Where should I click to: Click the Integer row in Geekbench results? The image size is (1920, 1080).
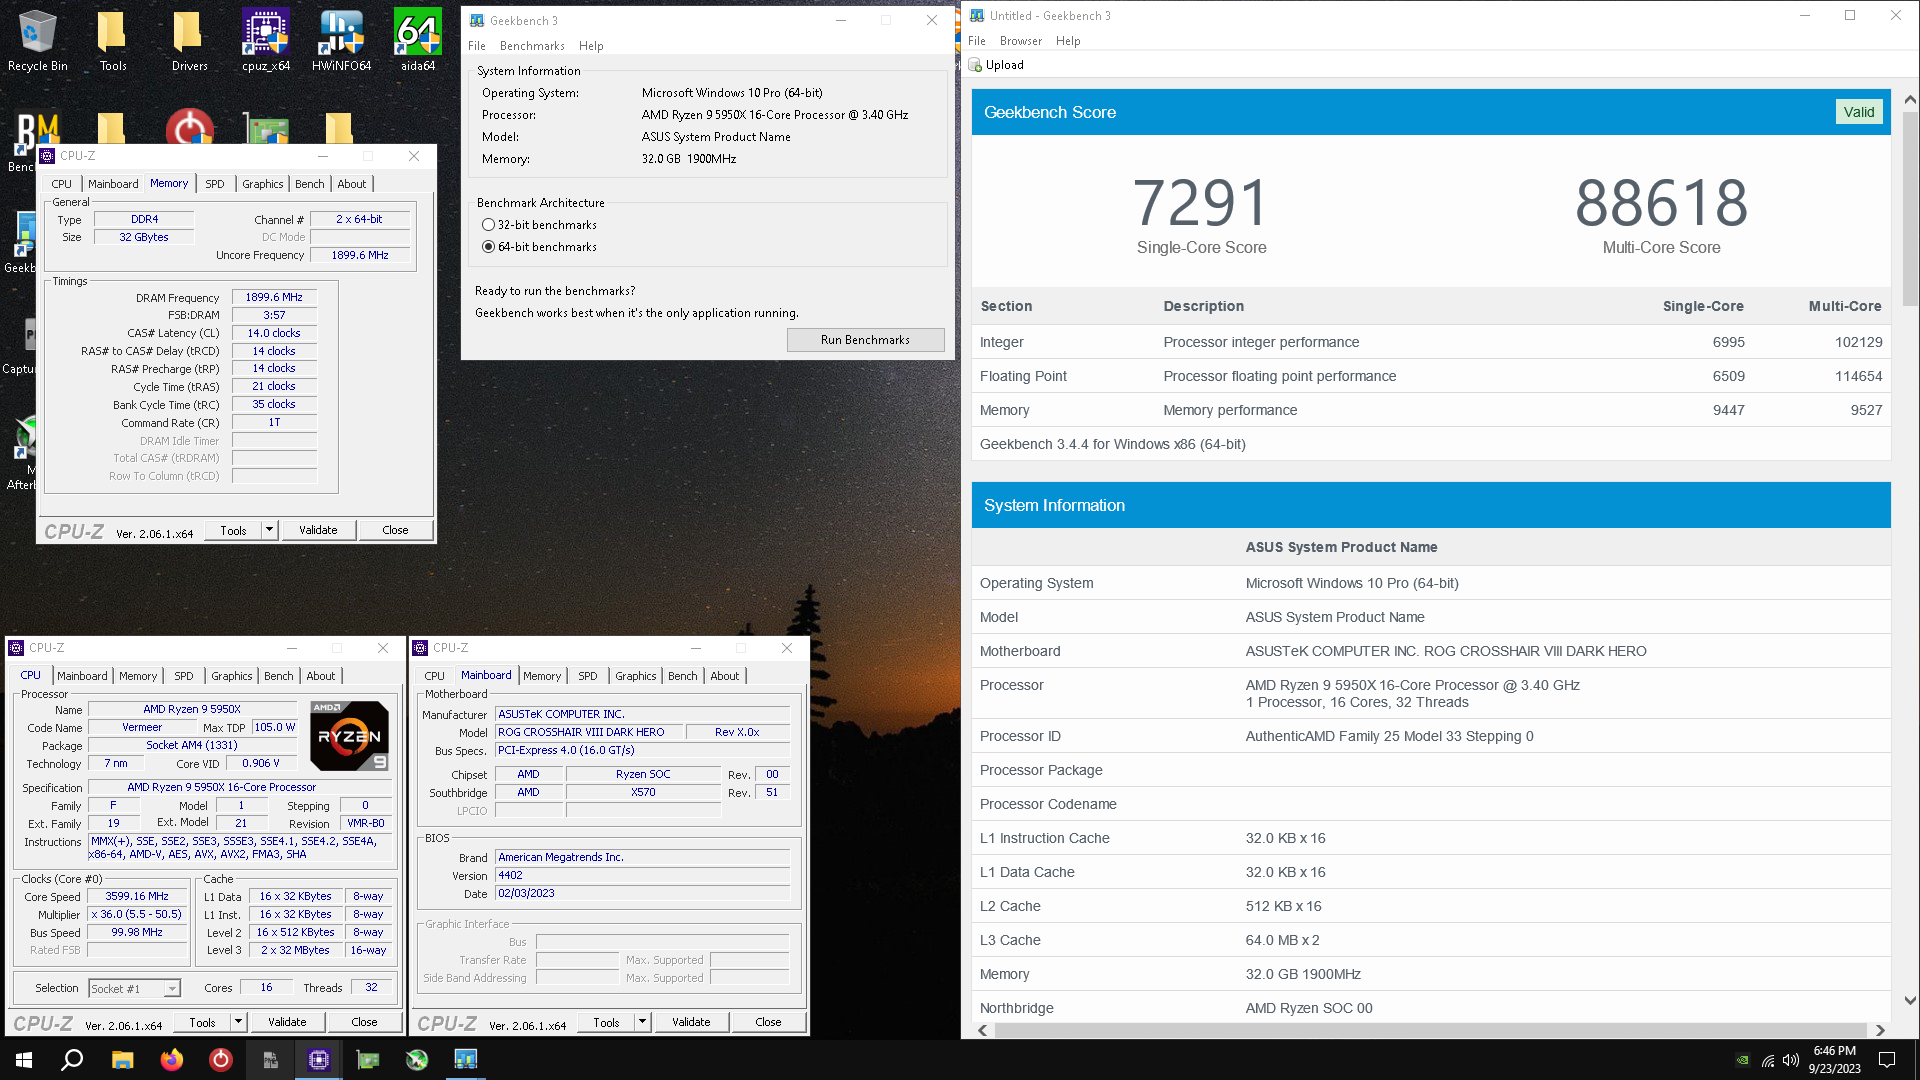1431,342
